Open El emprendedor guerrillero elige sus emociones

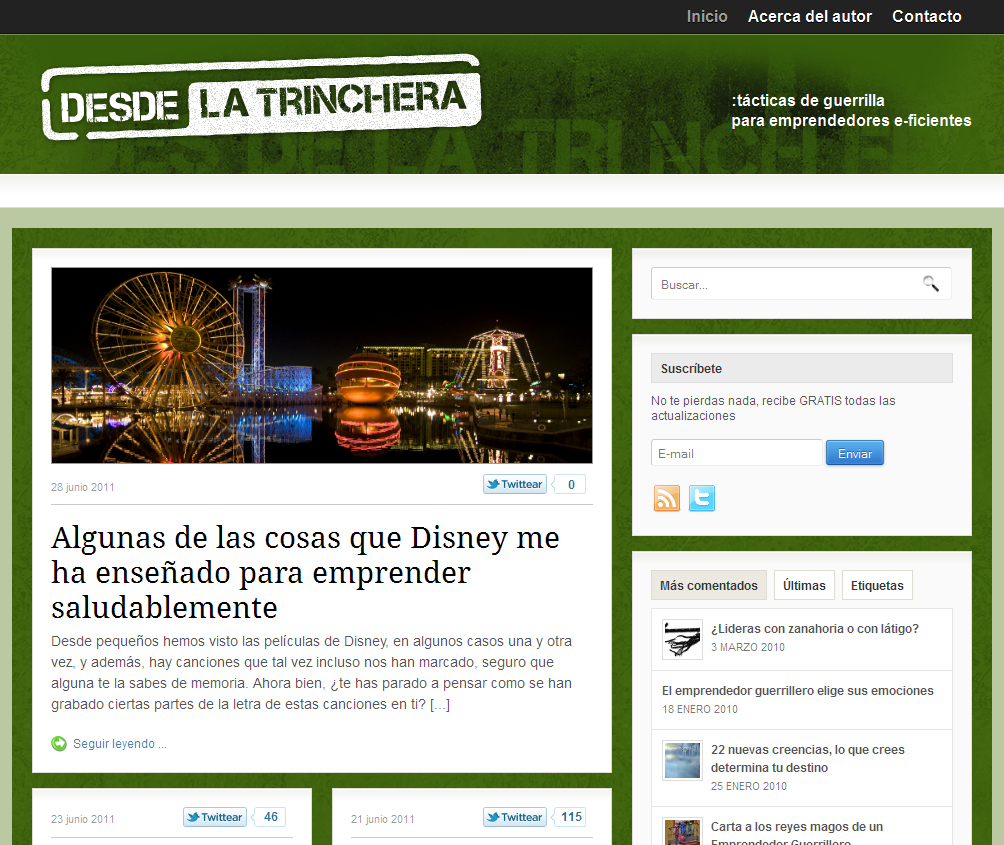click(x=798, y=691)
